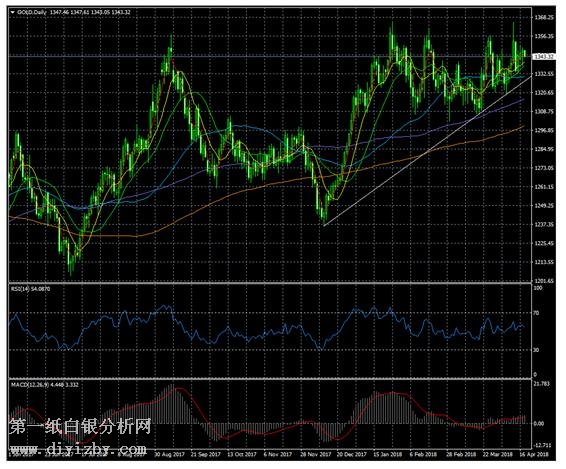Select the GOLD,Daily chart title
566x469 pixels.
(32, 12)
